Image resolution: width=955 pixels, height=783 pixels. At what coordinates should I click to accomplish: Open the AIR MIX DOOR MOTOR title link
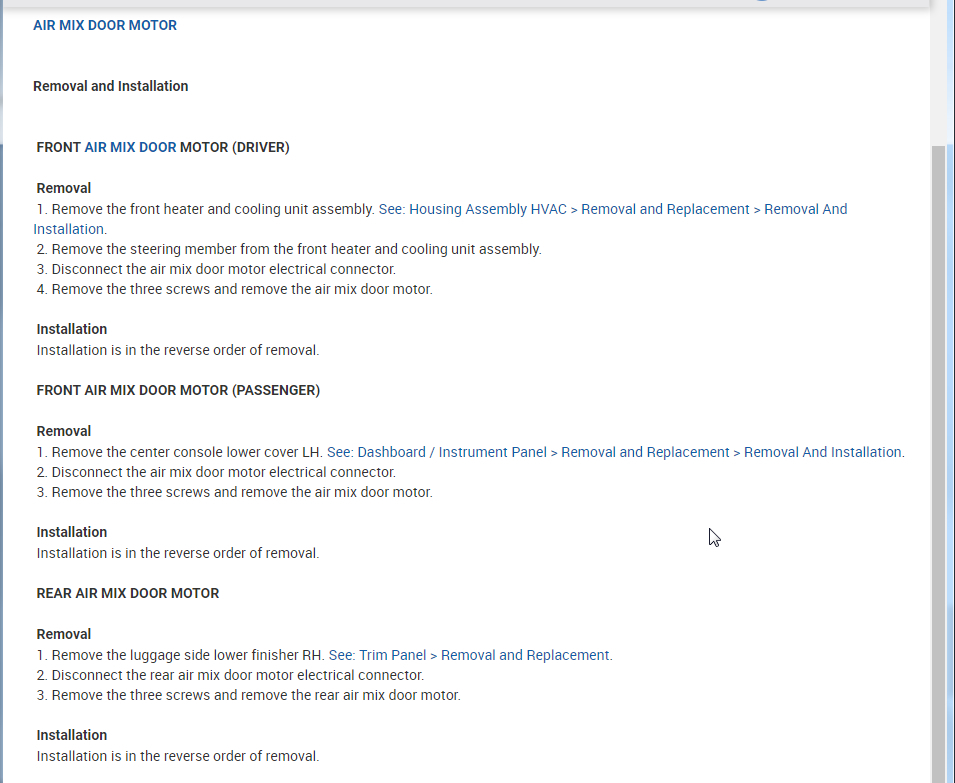(x=105, y=25)
